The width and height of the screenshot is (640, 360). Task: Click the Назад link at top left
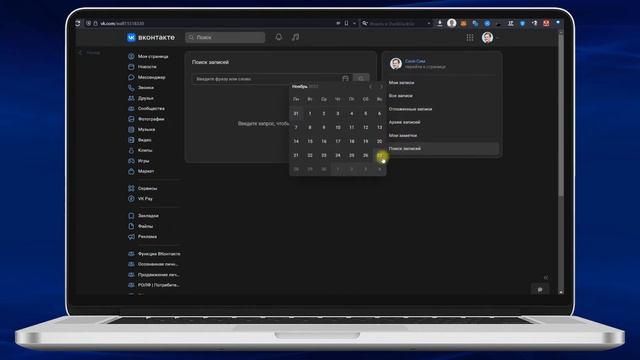point(89,53)
